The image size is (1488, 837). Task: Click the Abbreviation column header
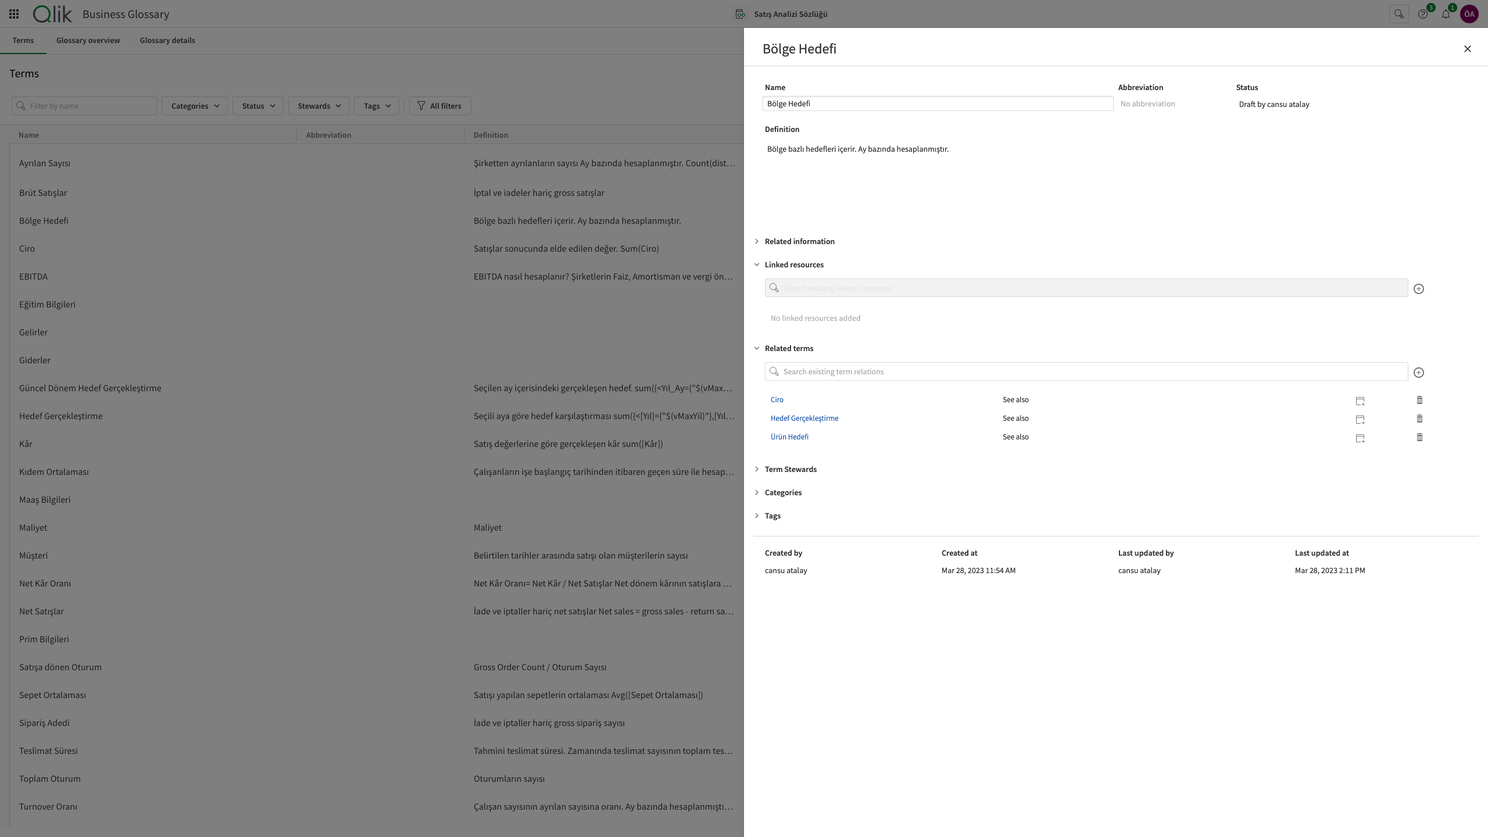click(328, 135)
